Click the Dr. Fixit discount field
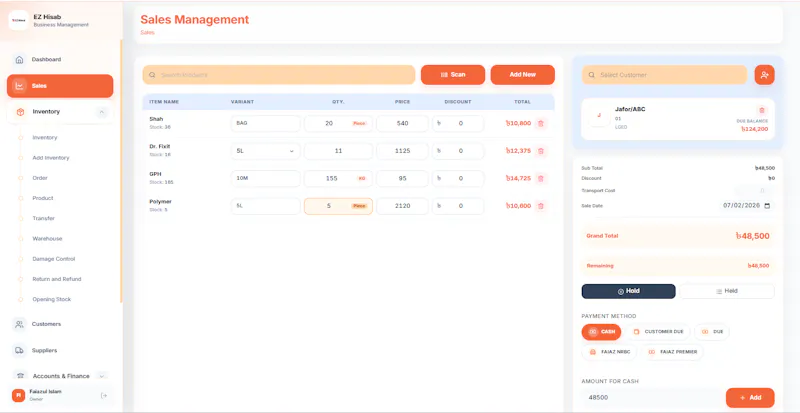 point(458,151)
